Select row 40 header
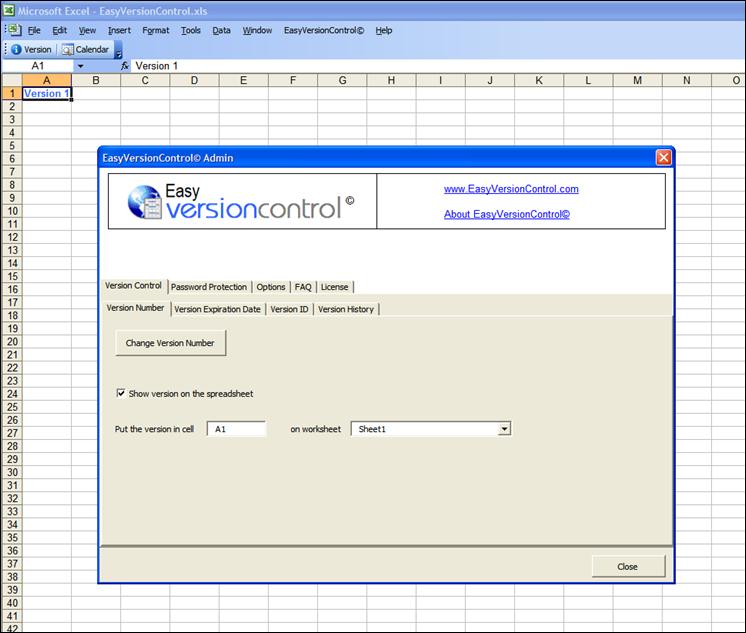This screenshot has width=746, height=633. click(x=12, y=603)
